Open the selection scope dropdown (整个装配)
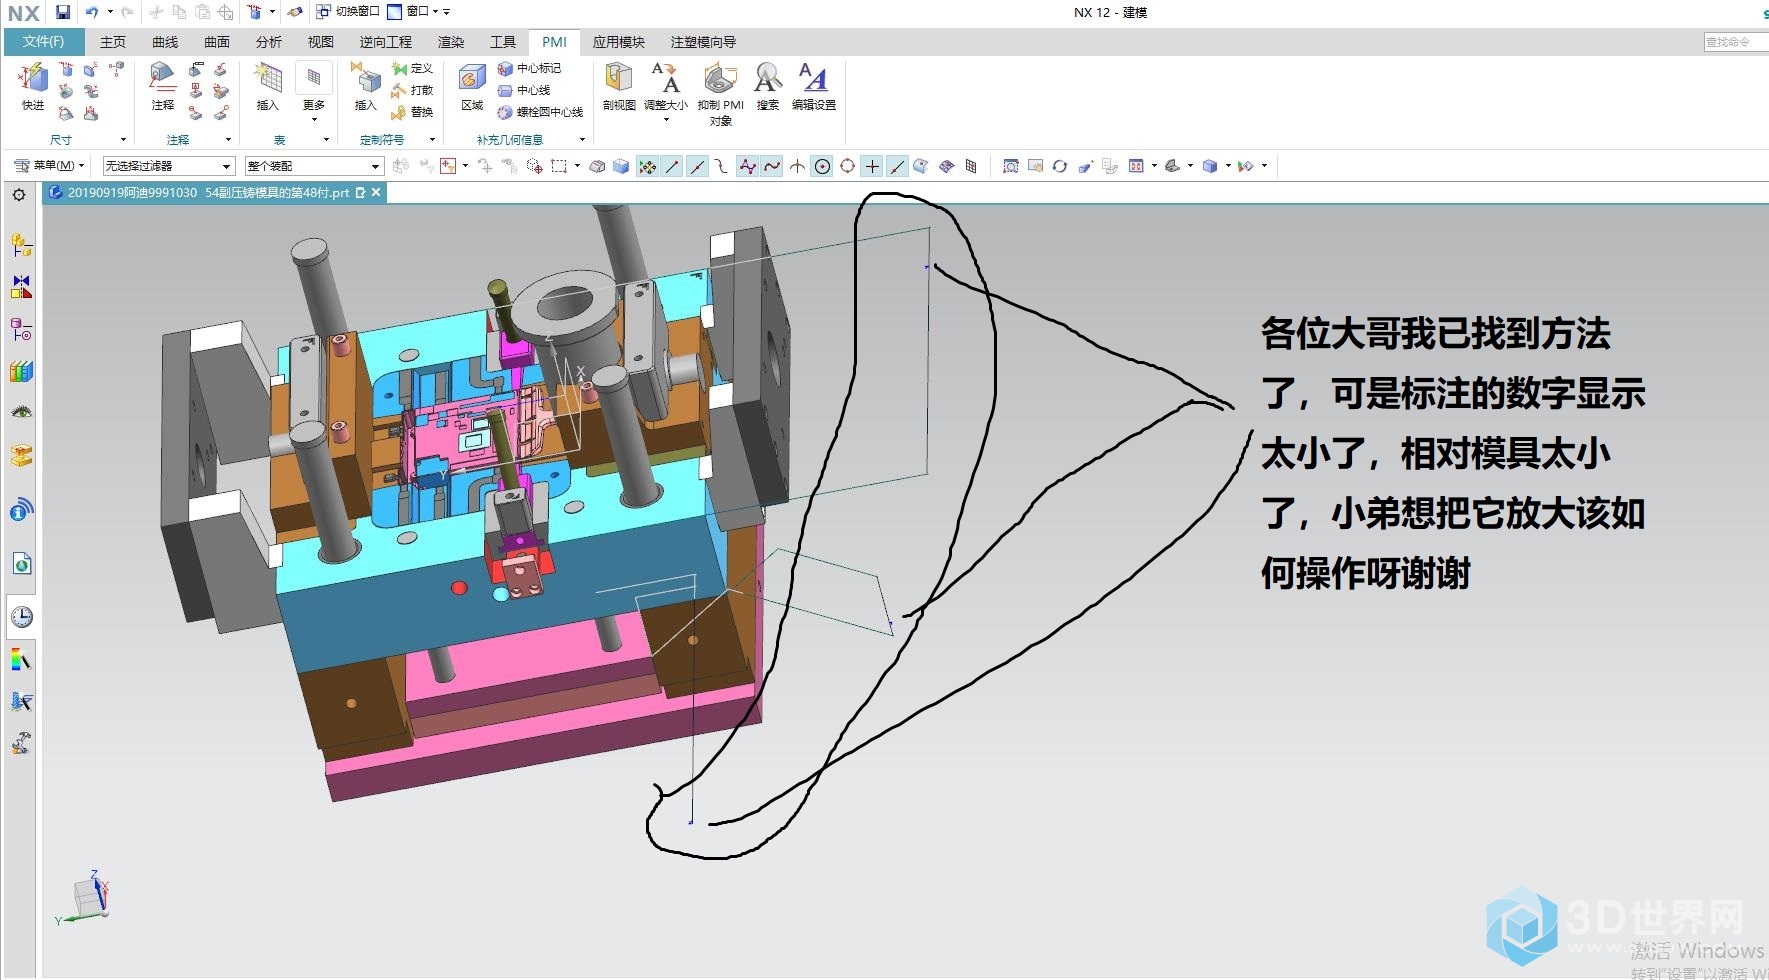The height and width of the screenshot is (980, 1769). coord(314,166)
